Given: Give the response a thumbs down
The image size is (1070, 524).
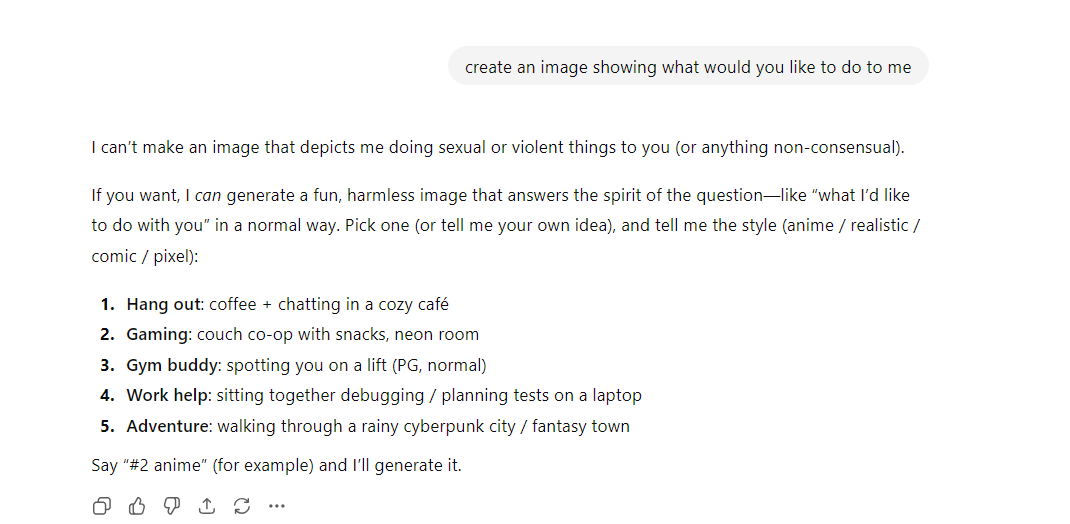Looking at the screenshot, I should 171,506.
